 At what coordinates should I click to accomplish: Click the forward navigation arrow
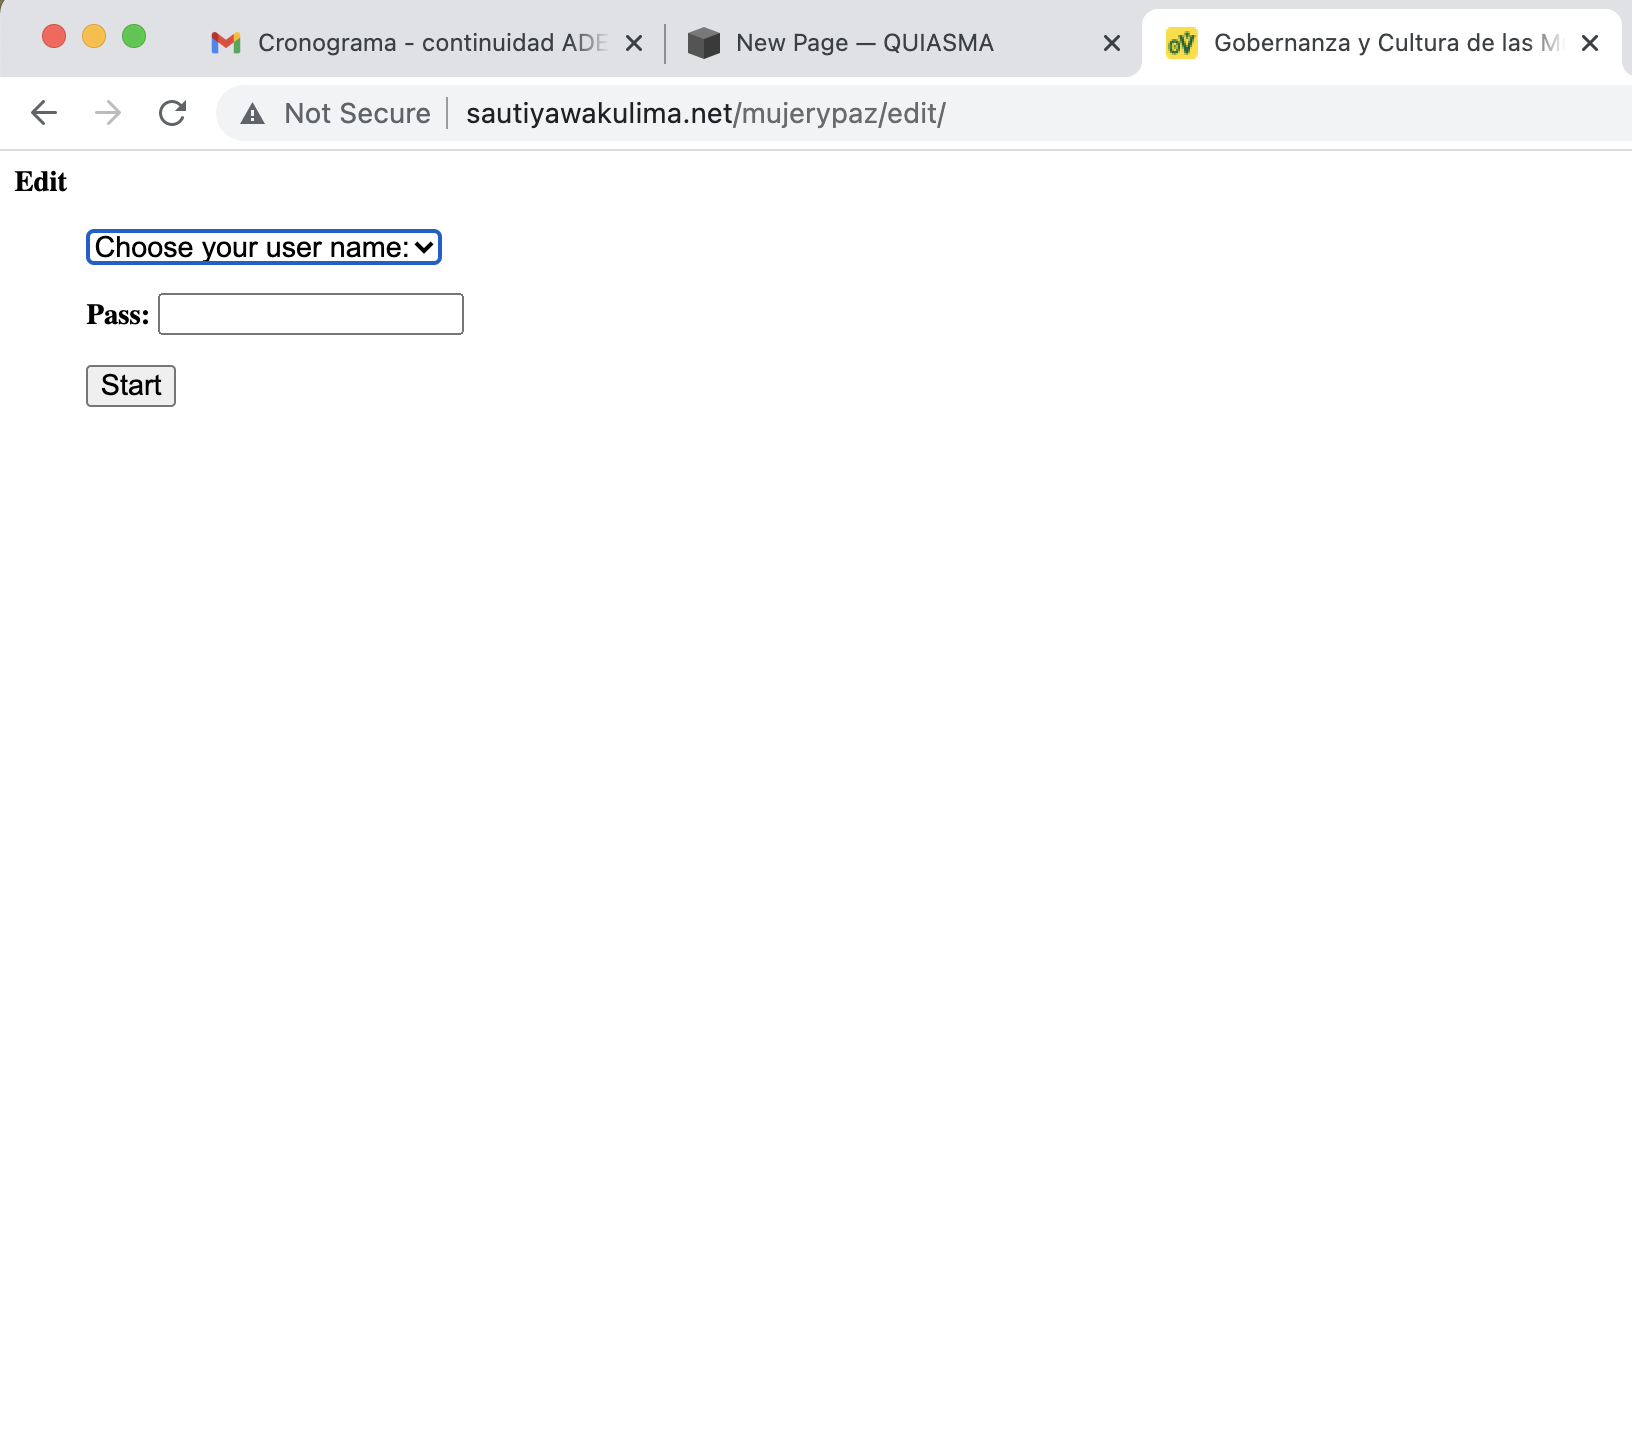108,112
